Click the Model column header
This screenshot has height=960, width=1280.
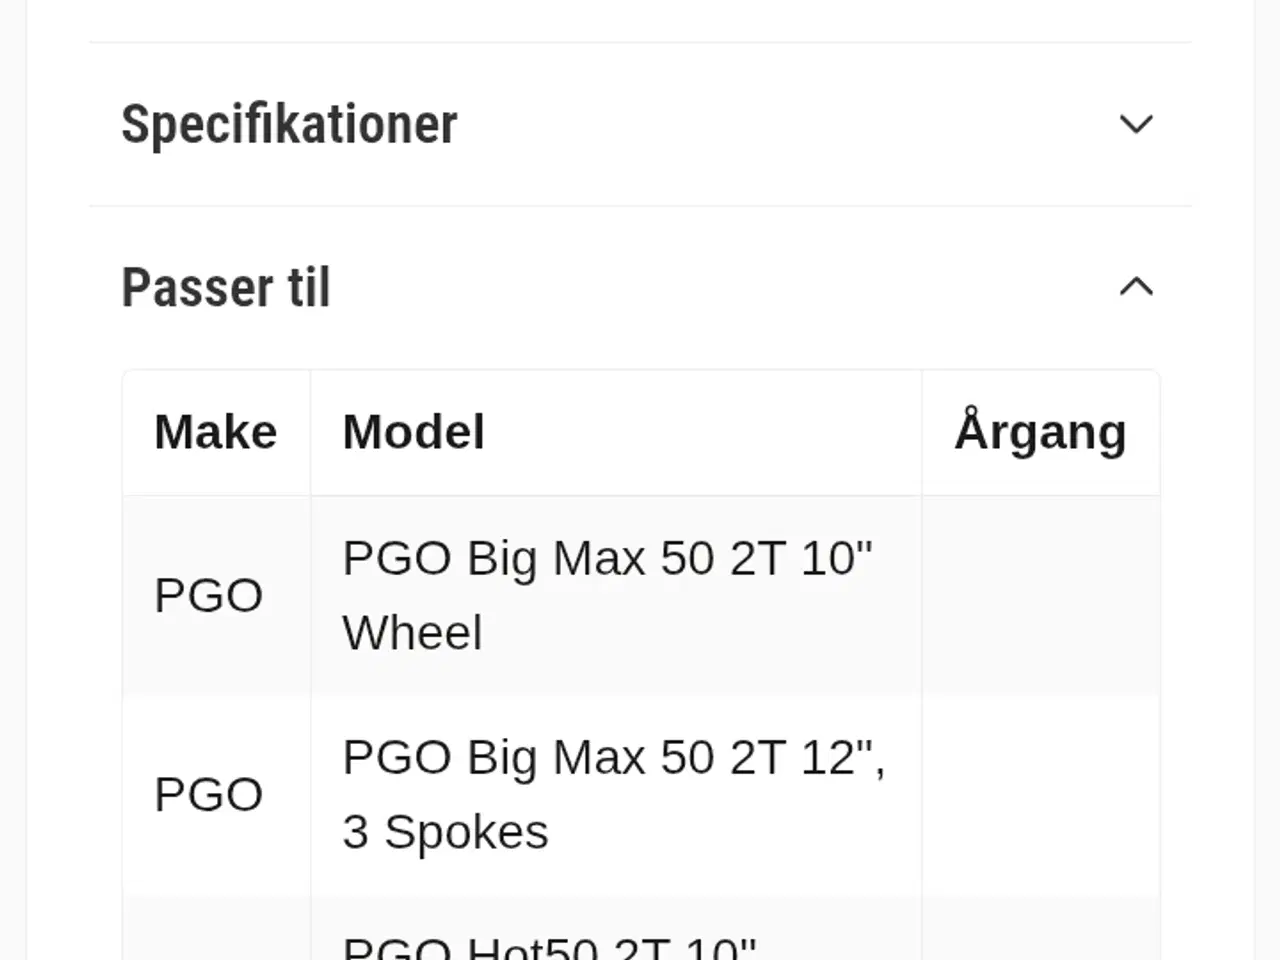click(x=413, y=431)
